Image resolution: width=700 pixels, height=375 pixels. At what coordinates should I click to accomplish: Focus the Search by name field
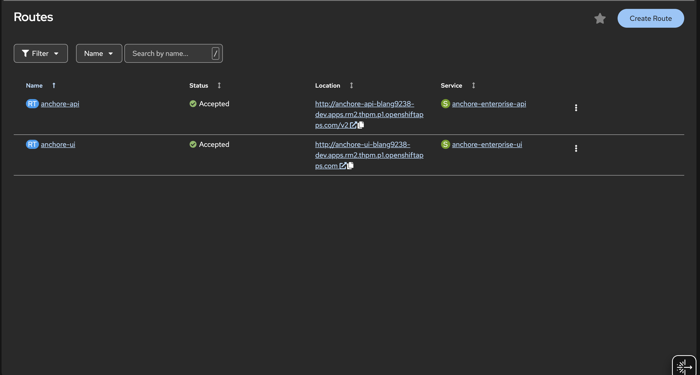tap(173, 54)
